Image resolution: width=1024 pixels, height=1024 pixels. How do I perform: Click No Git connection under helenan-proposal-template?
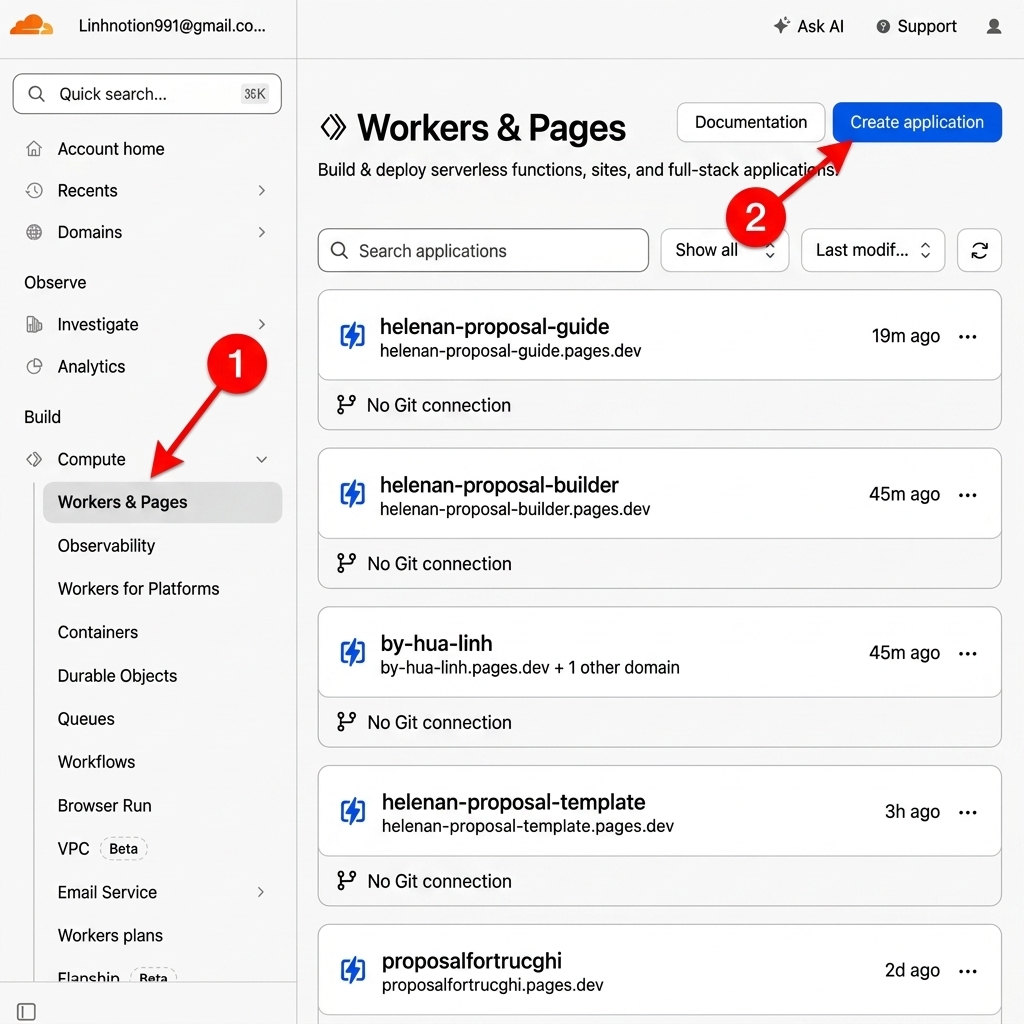pyautogui.click(x=439, y=881)
